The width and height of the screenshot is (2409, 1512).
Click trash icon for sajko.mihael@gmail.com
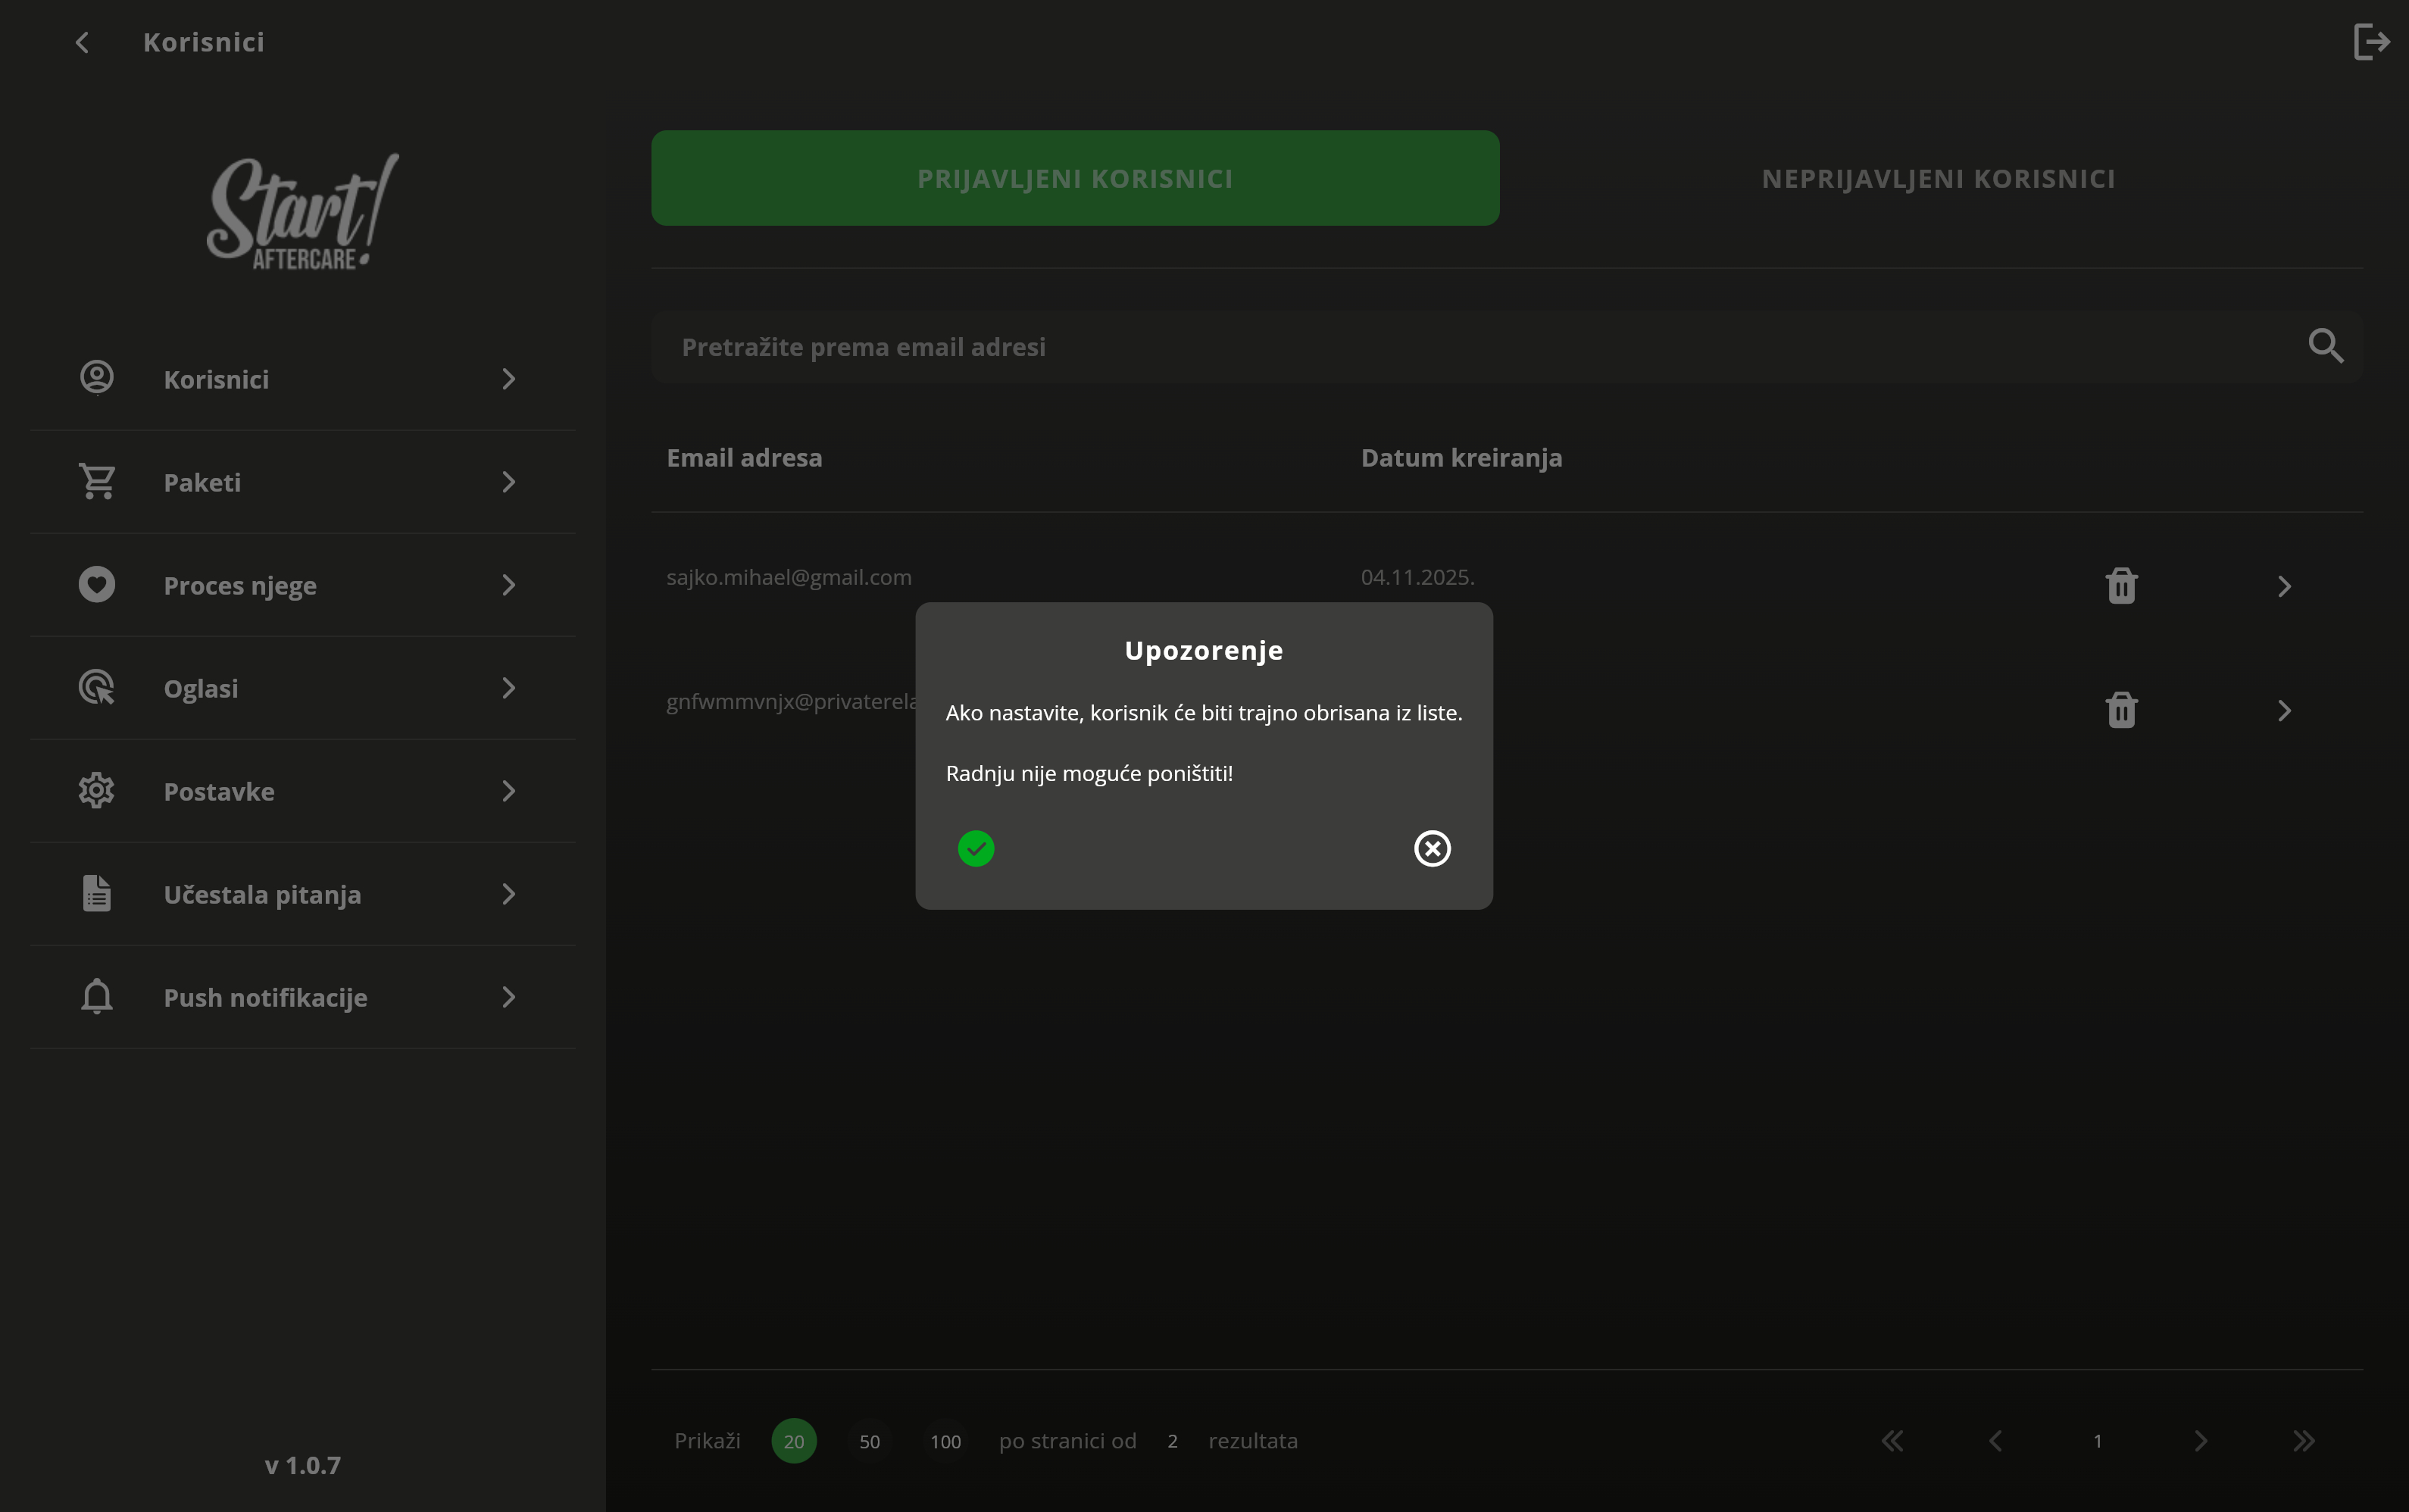pyautogui.click(x=2120, y=586)
